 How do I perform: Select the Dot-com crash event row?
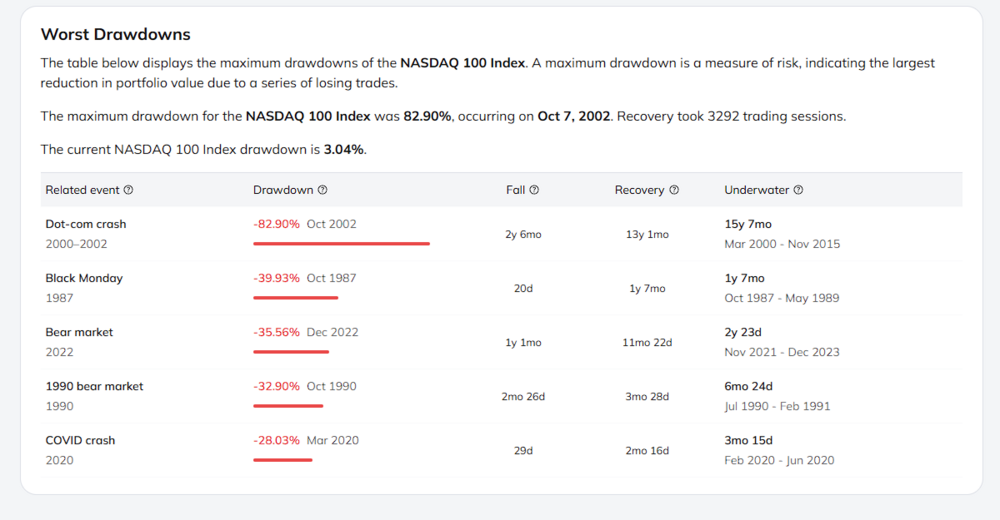501,234
